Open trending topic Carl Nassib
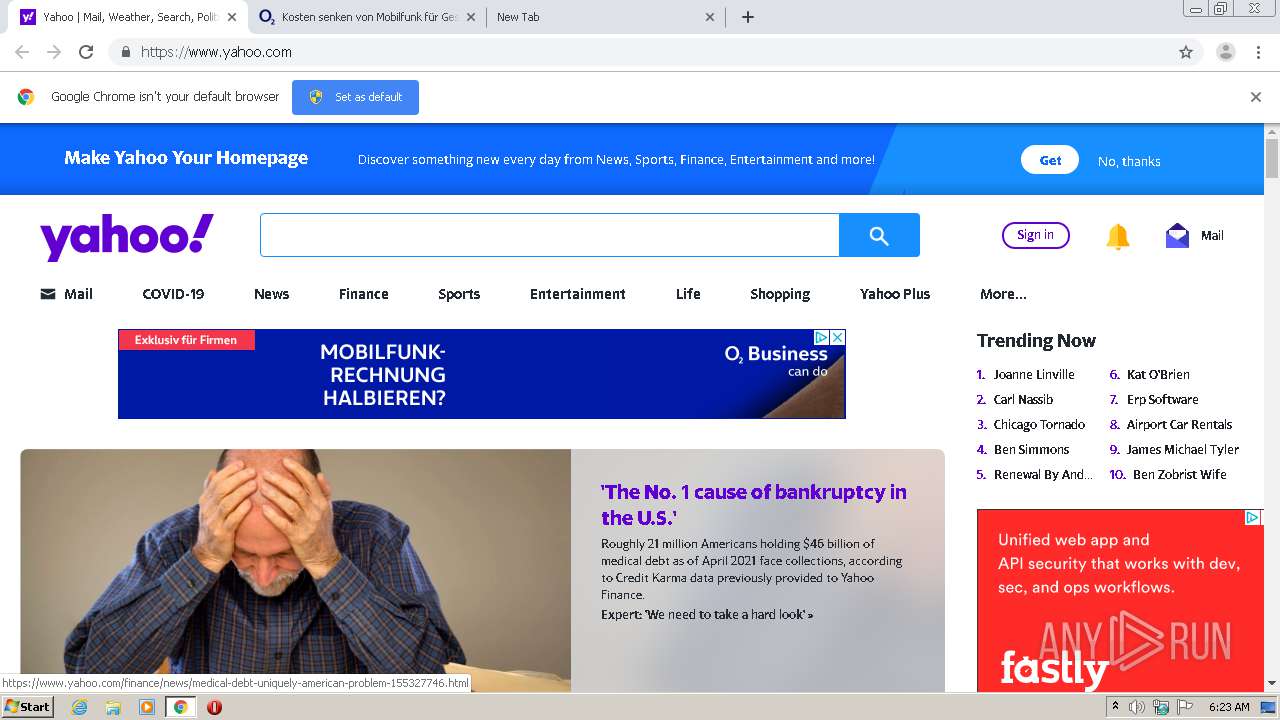The height and width of the screenshot is (720, 1280). [1023, 399]
